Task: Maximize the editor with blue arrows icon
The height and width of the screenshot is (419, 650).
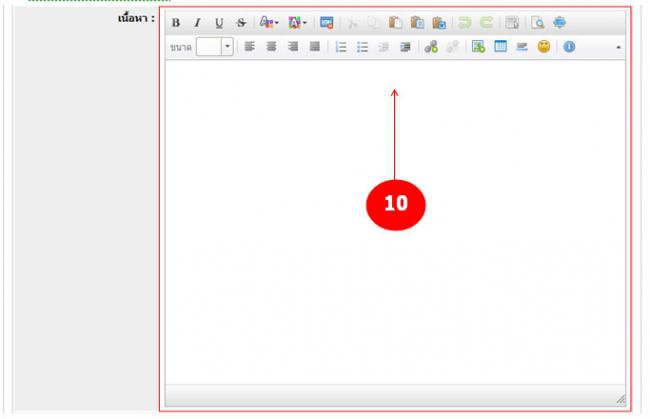Action: (560, 22)
